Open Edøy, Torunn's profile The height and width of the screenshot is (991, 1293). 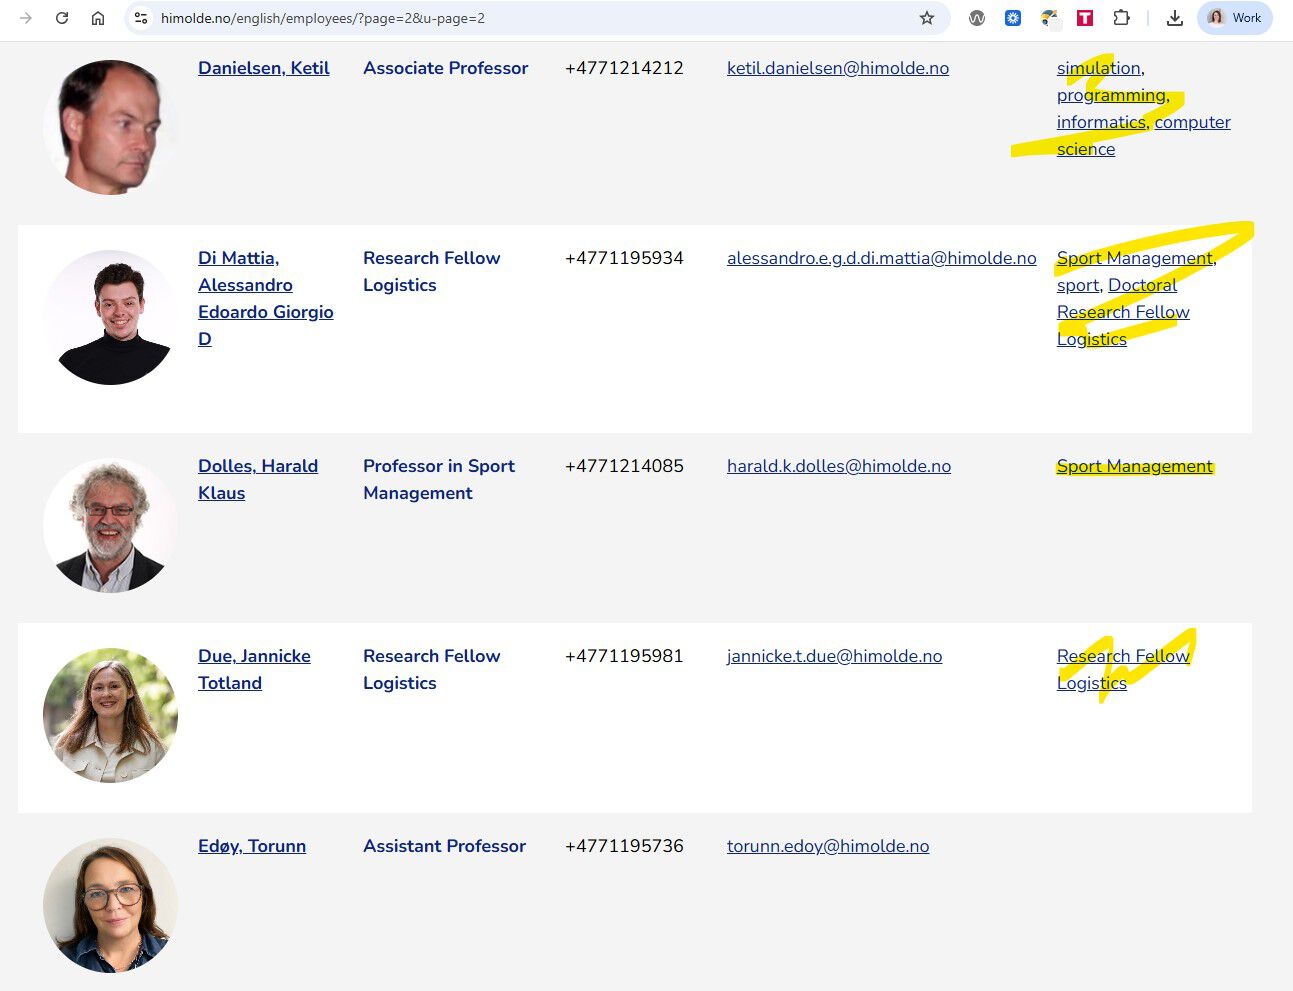pos(252,846)
